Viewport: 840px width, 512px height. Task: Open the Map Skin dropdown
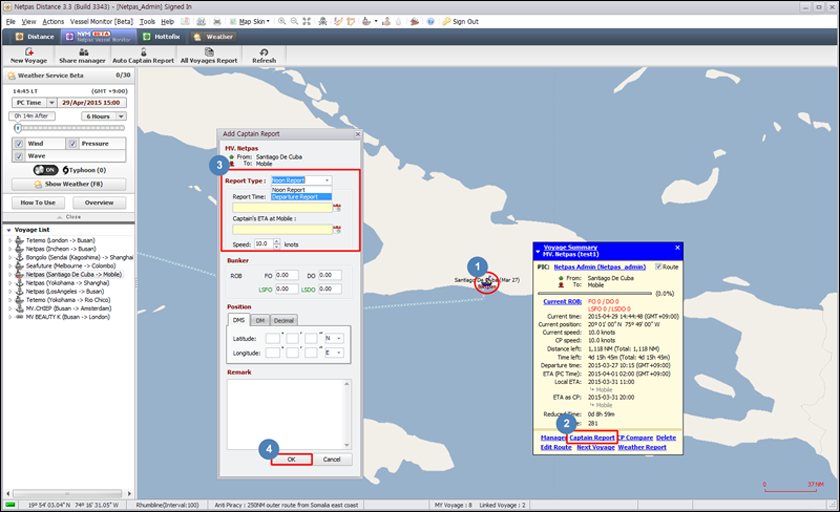tap(250, 21)
